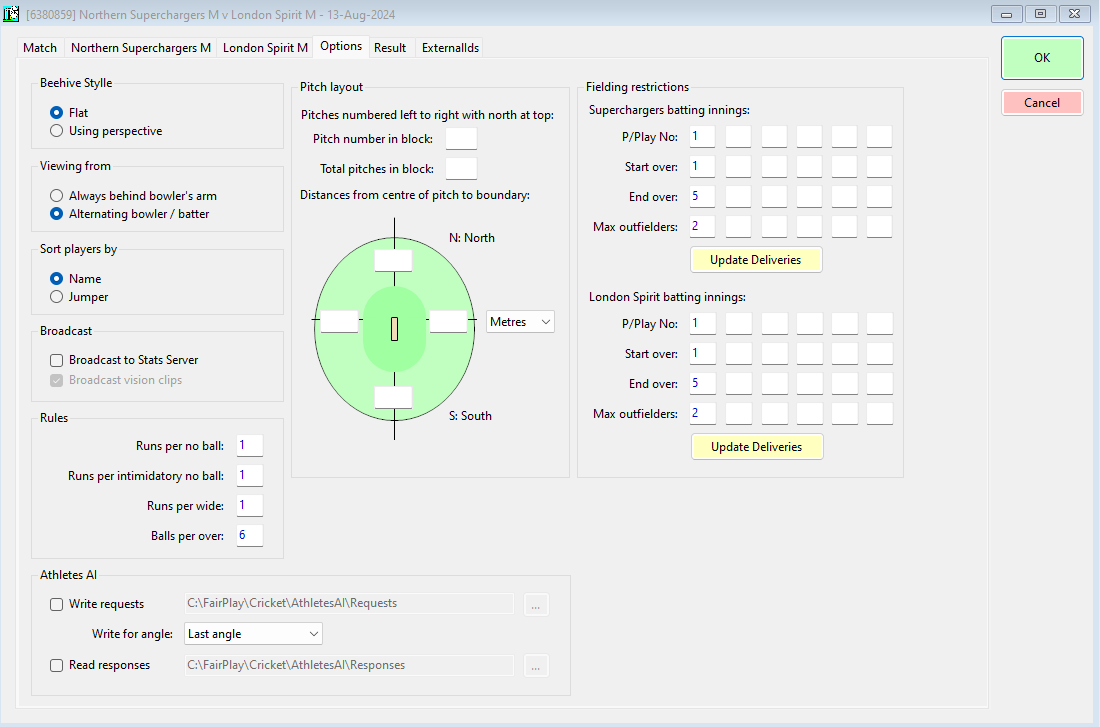Screen dimensions: 1100x727
Task: Click the Balls per over field
Action: tap(250, 535)
